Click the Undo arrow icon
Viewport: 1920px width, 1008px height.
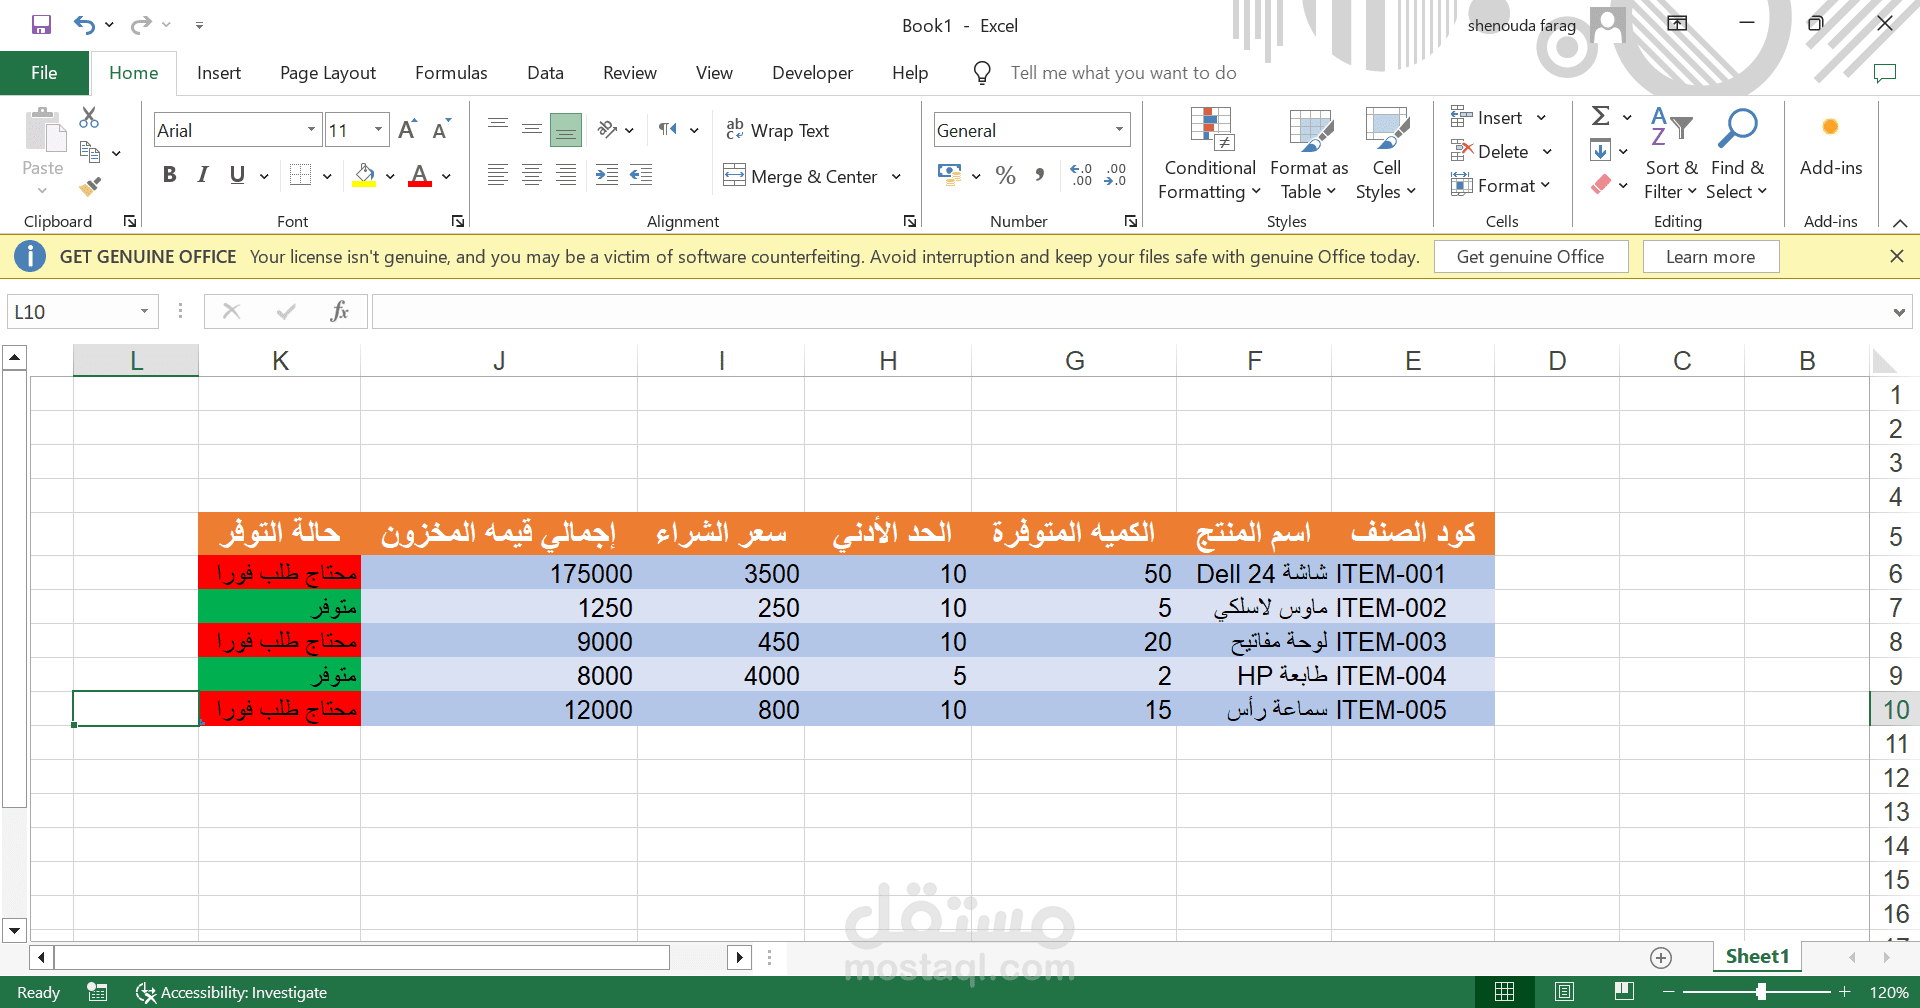tap(84, 25)
